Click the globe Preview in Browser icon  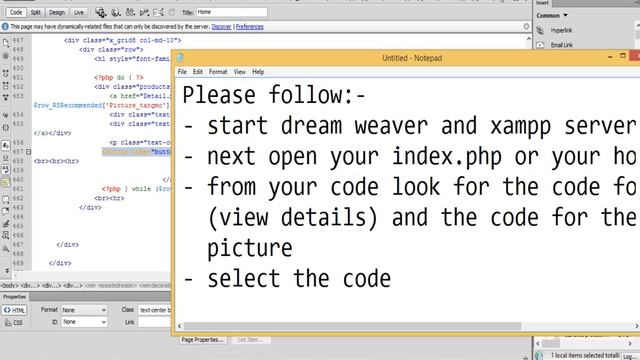[x=116, y=12]
